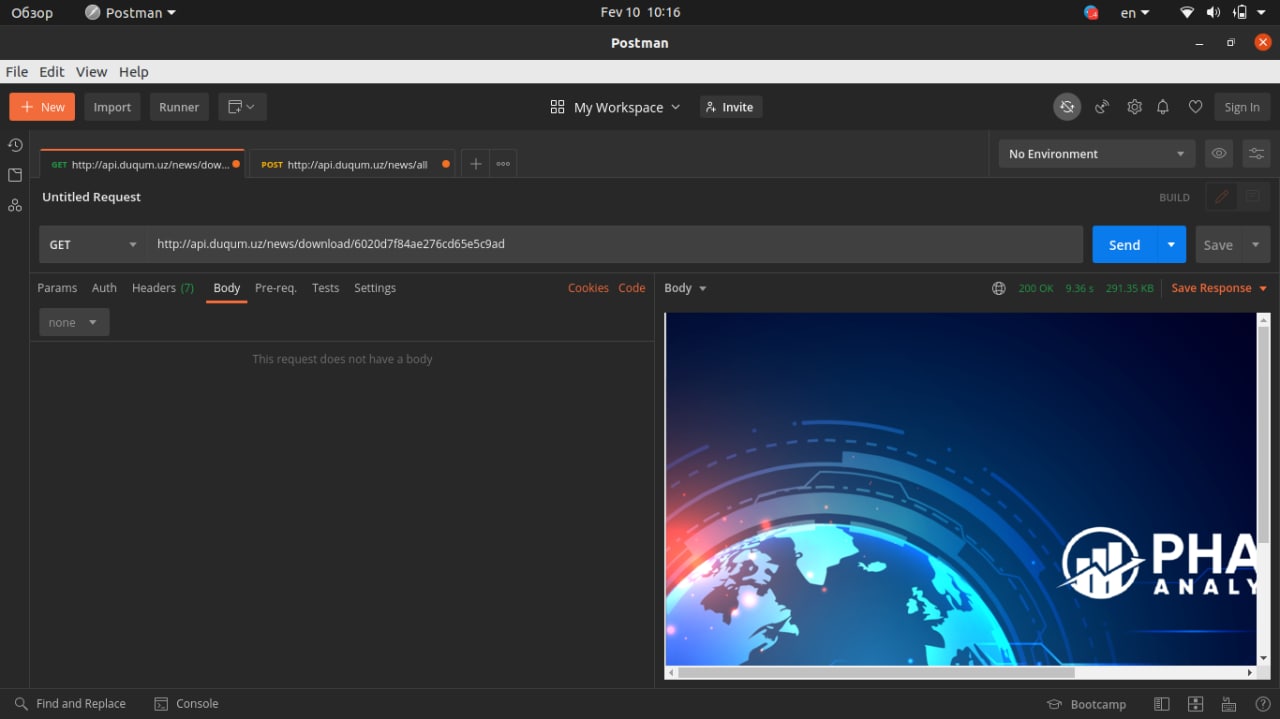Send the request
Viewport: 1280px width, 719px height.
coord(1124,245)
